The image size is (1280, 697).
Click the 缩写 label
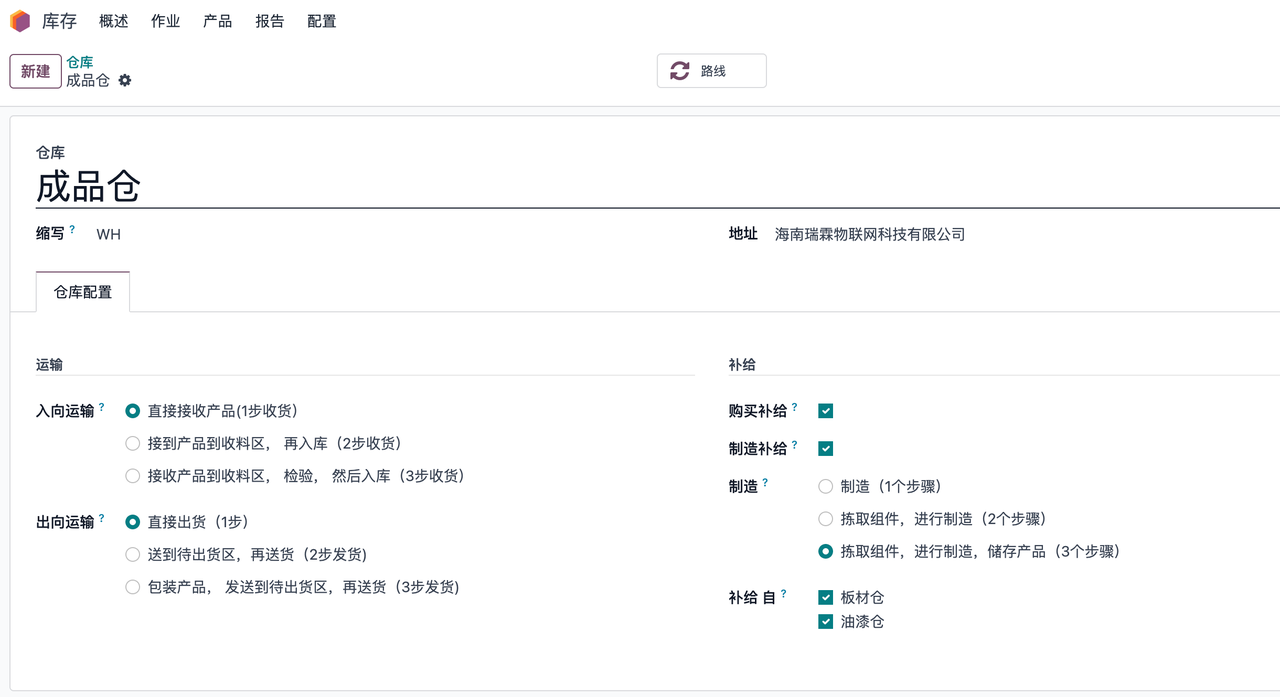point(51,234)
